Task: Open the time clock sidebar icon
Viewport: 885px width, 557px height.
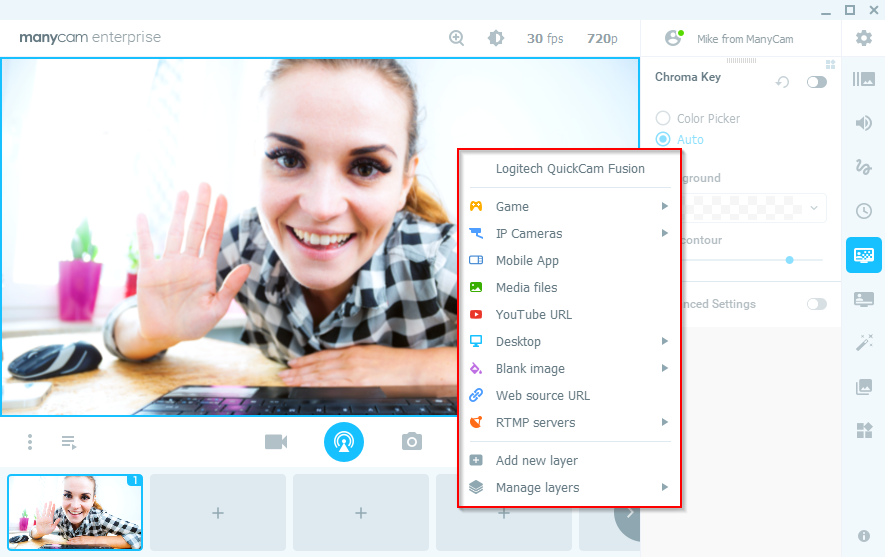Action: click(x=864, y=211)
